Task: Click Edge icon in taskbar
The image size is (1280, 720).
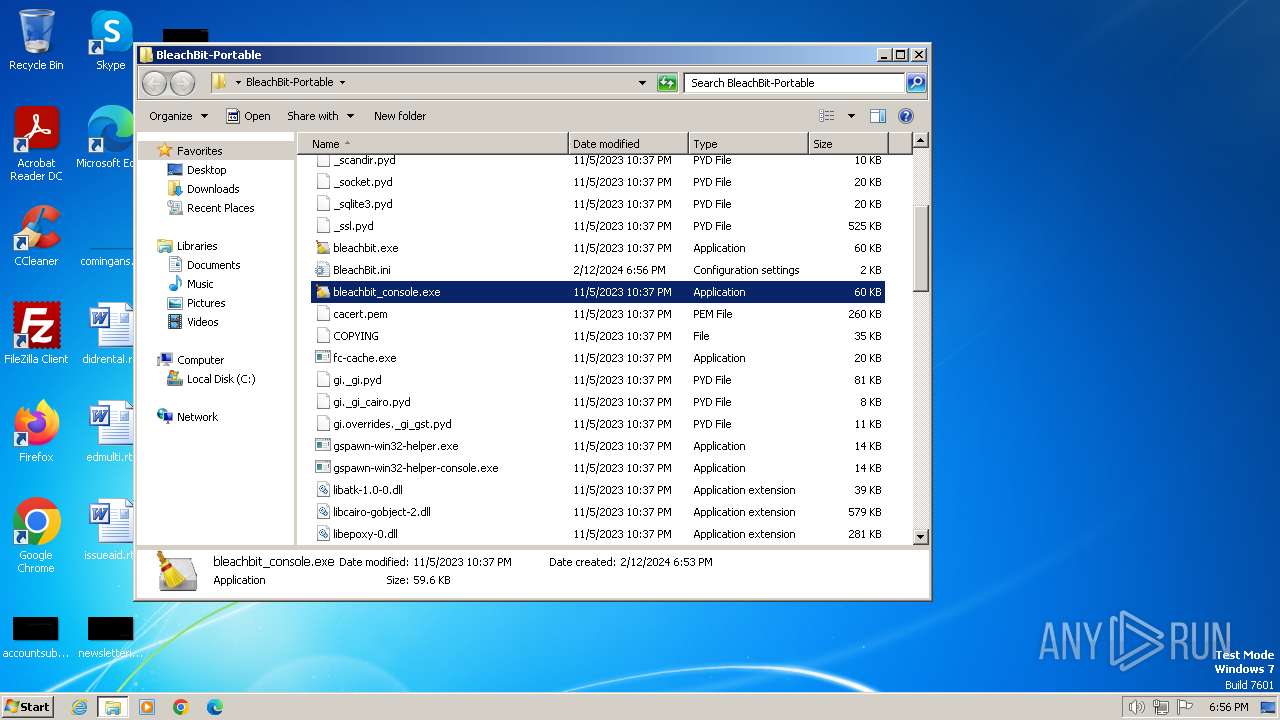Action: [215, 707]
